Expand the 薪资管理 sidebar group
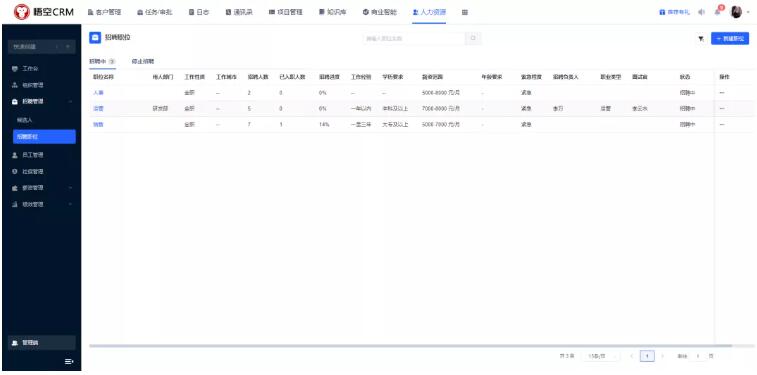Screen dimensions: 757x375 pyautogui.click(x=42, y=188)
